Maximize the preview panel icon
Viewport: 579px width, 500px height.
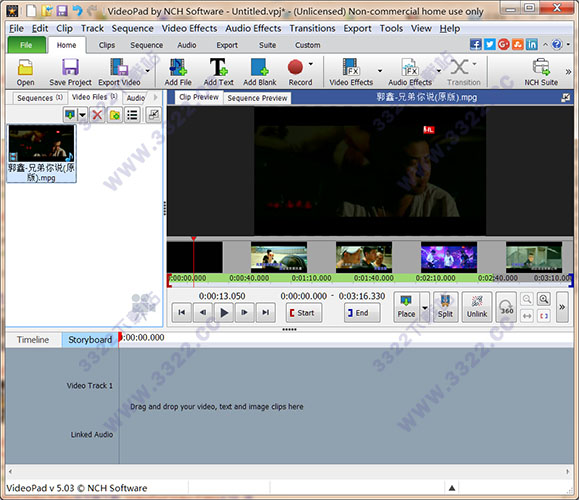pyautogui.click(x=565, y=98)
